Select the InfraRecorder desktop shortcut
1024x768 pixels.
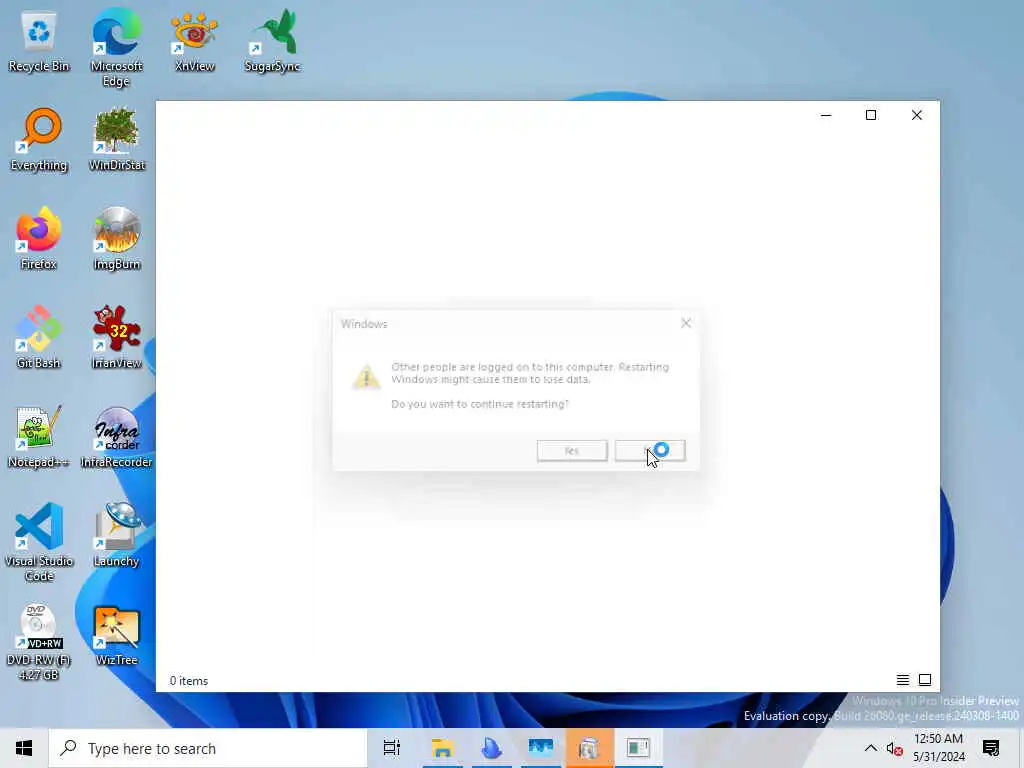pyautogui.click(x=116, y=437)
